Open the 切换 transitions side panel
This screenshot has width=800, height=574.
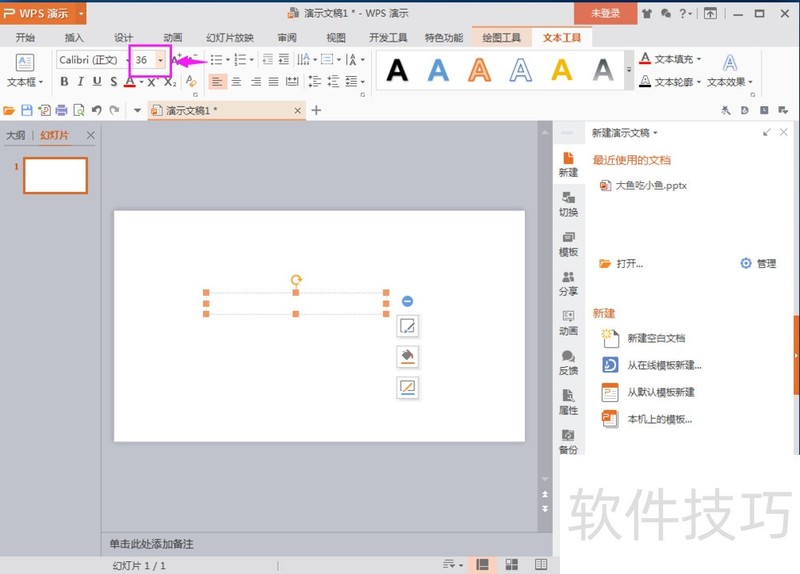(x=568, y=203)
